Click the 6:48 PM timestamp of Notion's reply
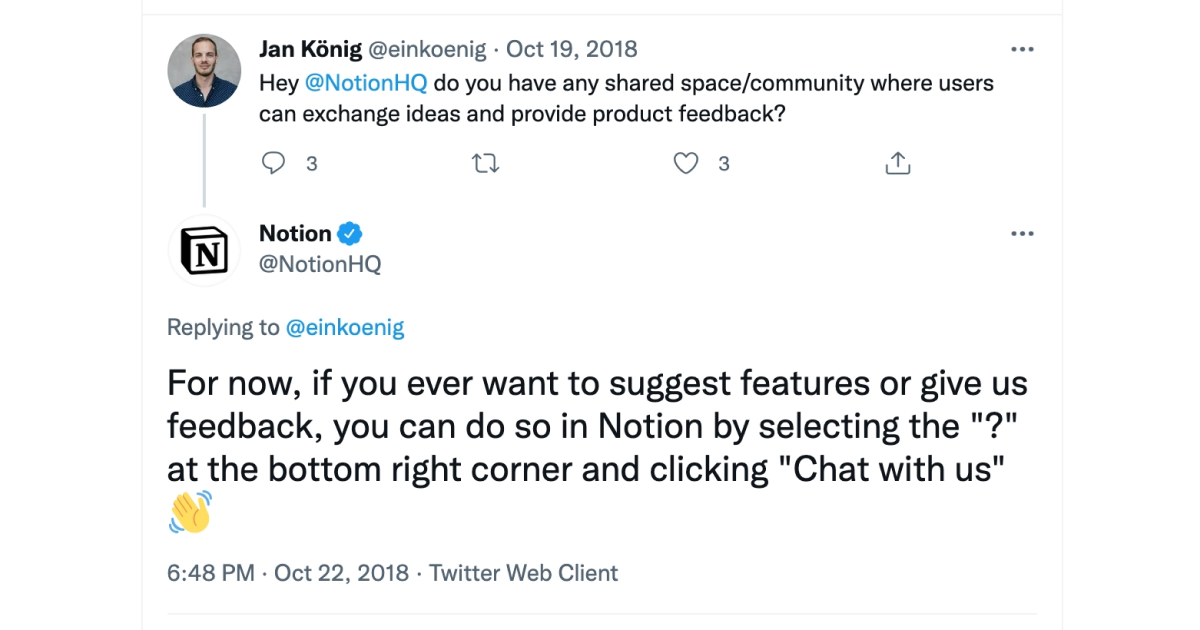Viewport: 1200px width, 630px height. 209,573
